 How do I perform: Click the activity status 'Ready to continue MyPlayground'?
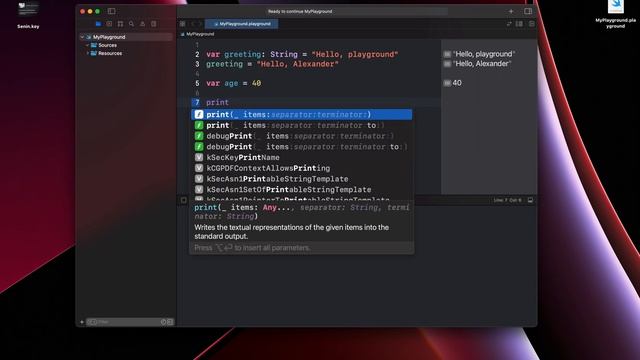(x=300, y=11)
